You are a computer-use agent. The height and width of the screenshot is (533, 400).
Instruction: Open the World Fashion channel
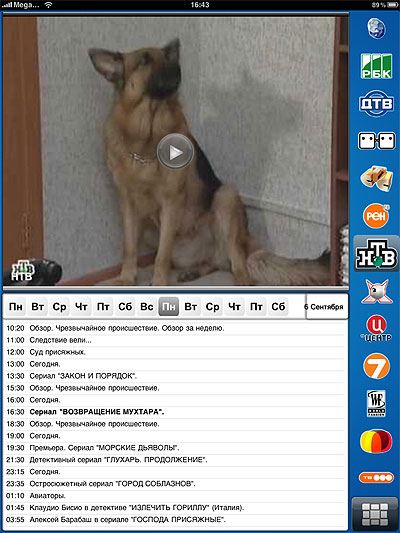pos(376,403)
